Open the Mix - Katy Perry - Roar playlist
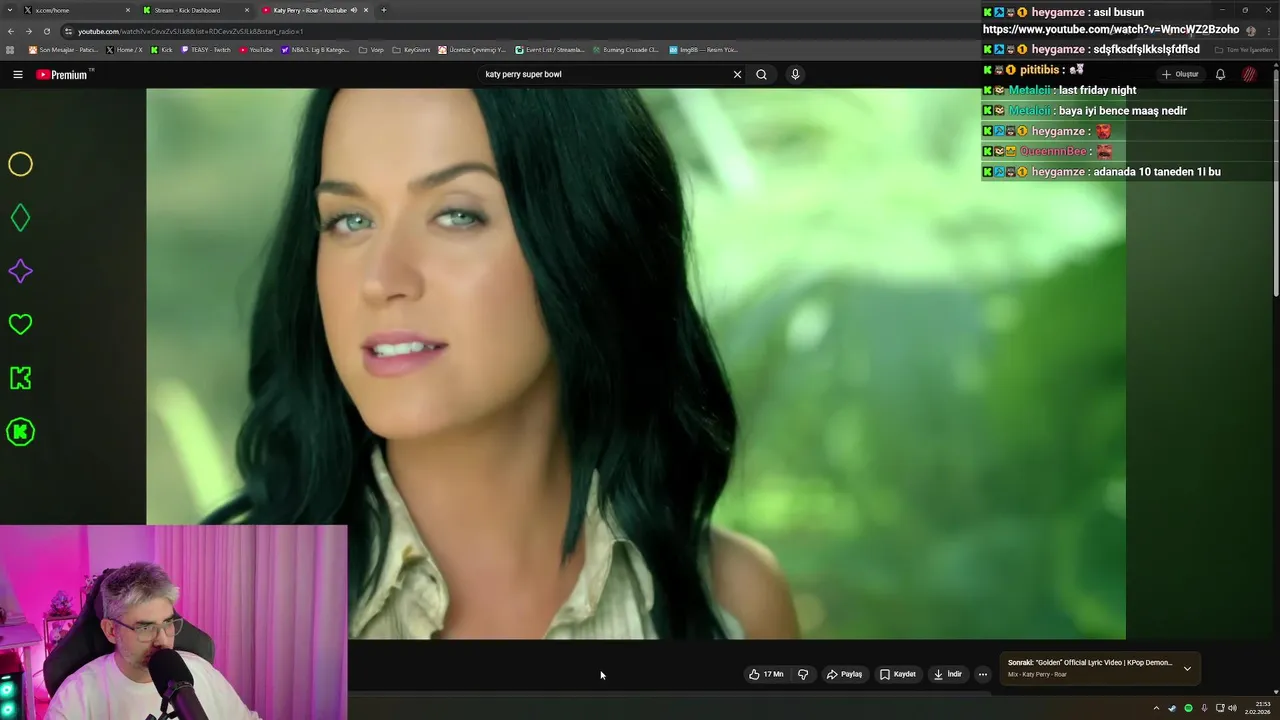Image resolution: width=1280 pixels, height=720 pixels. pyautogui.click(x=1037, y=674)
